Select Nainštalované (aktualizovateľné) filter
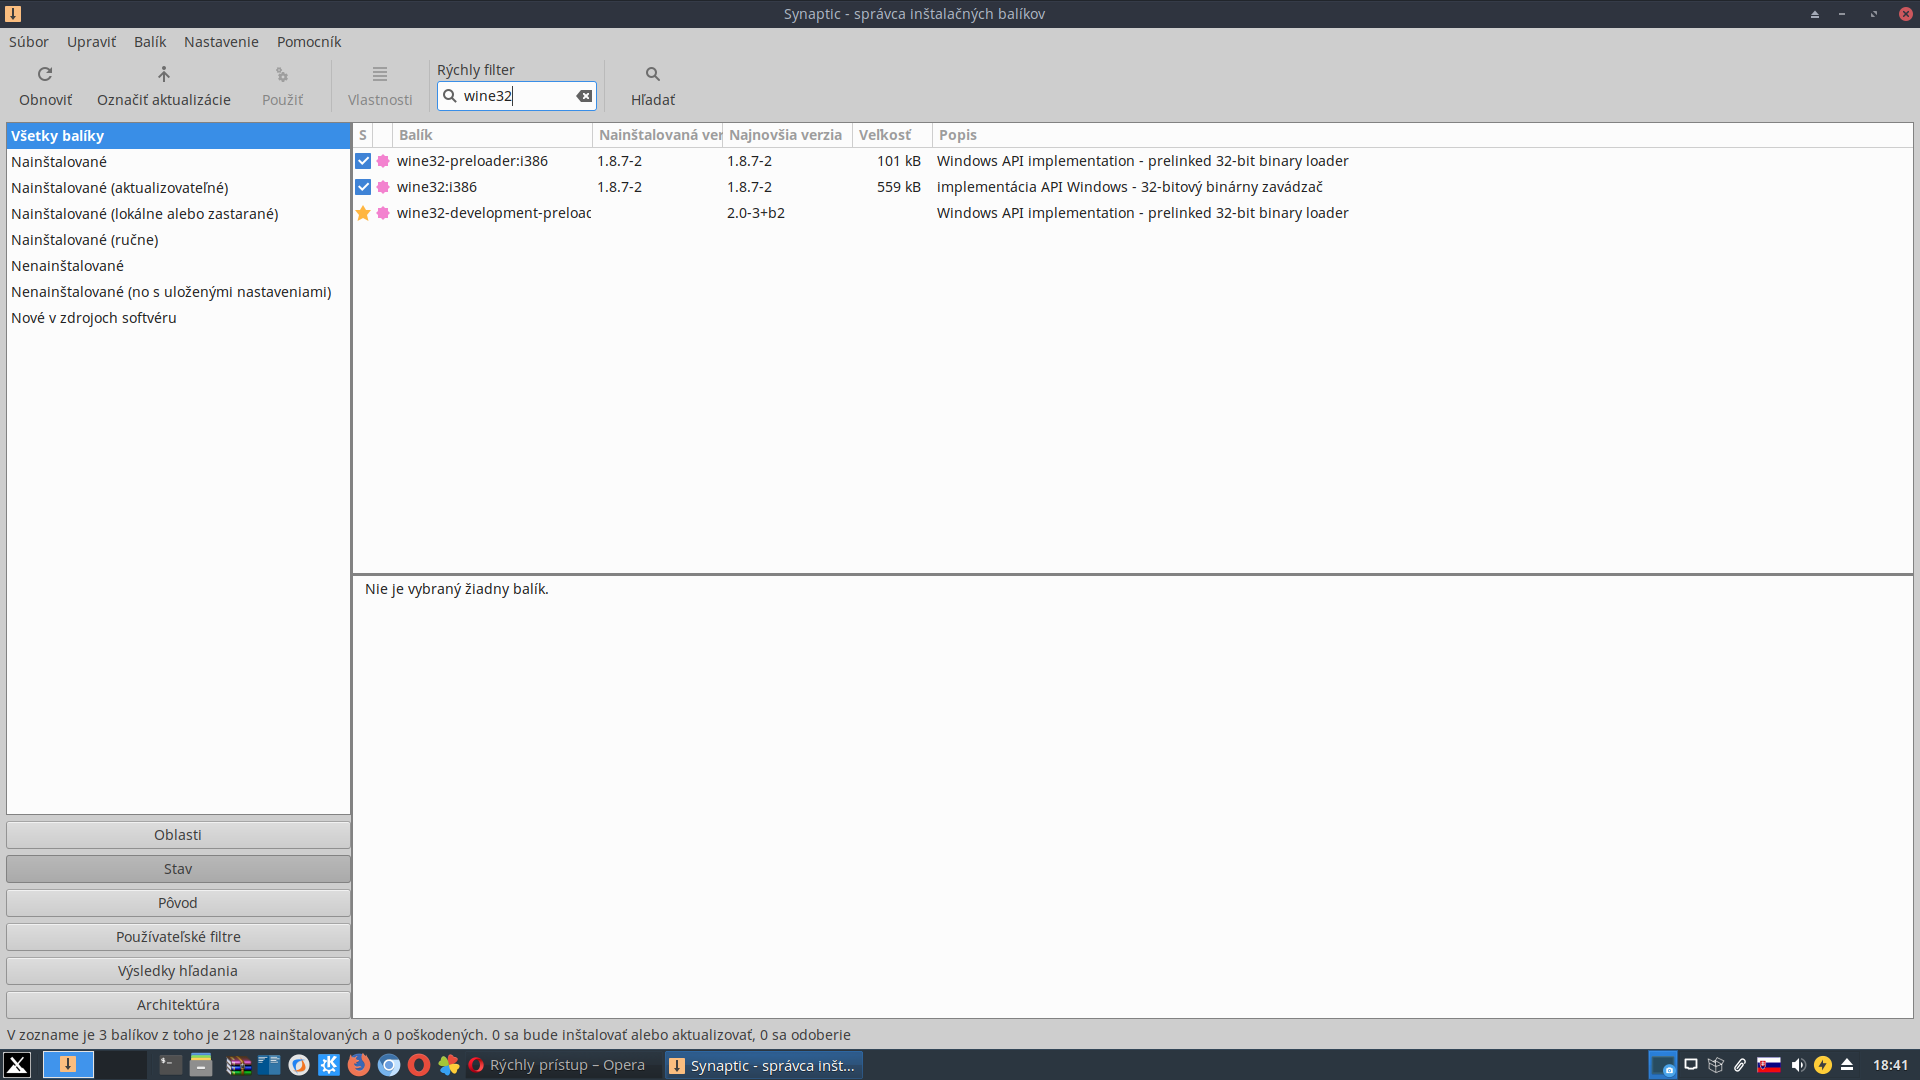The height and width of the screenshot is (1080, 1920). point(178,188)
